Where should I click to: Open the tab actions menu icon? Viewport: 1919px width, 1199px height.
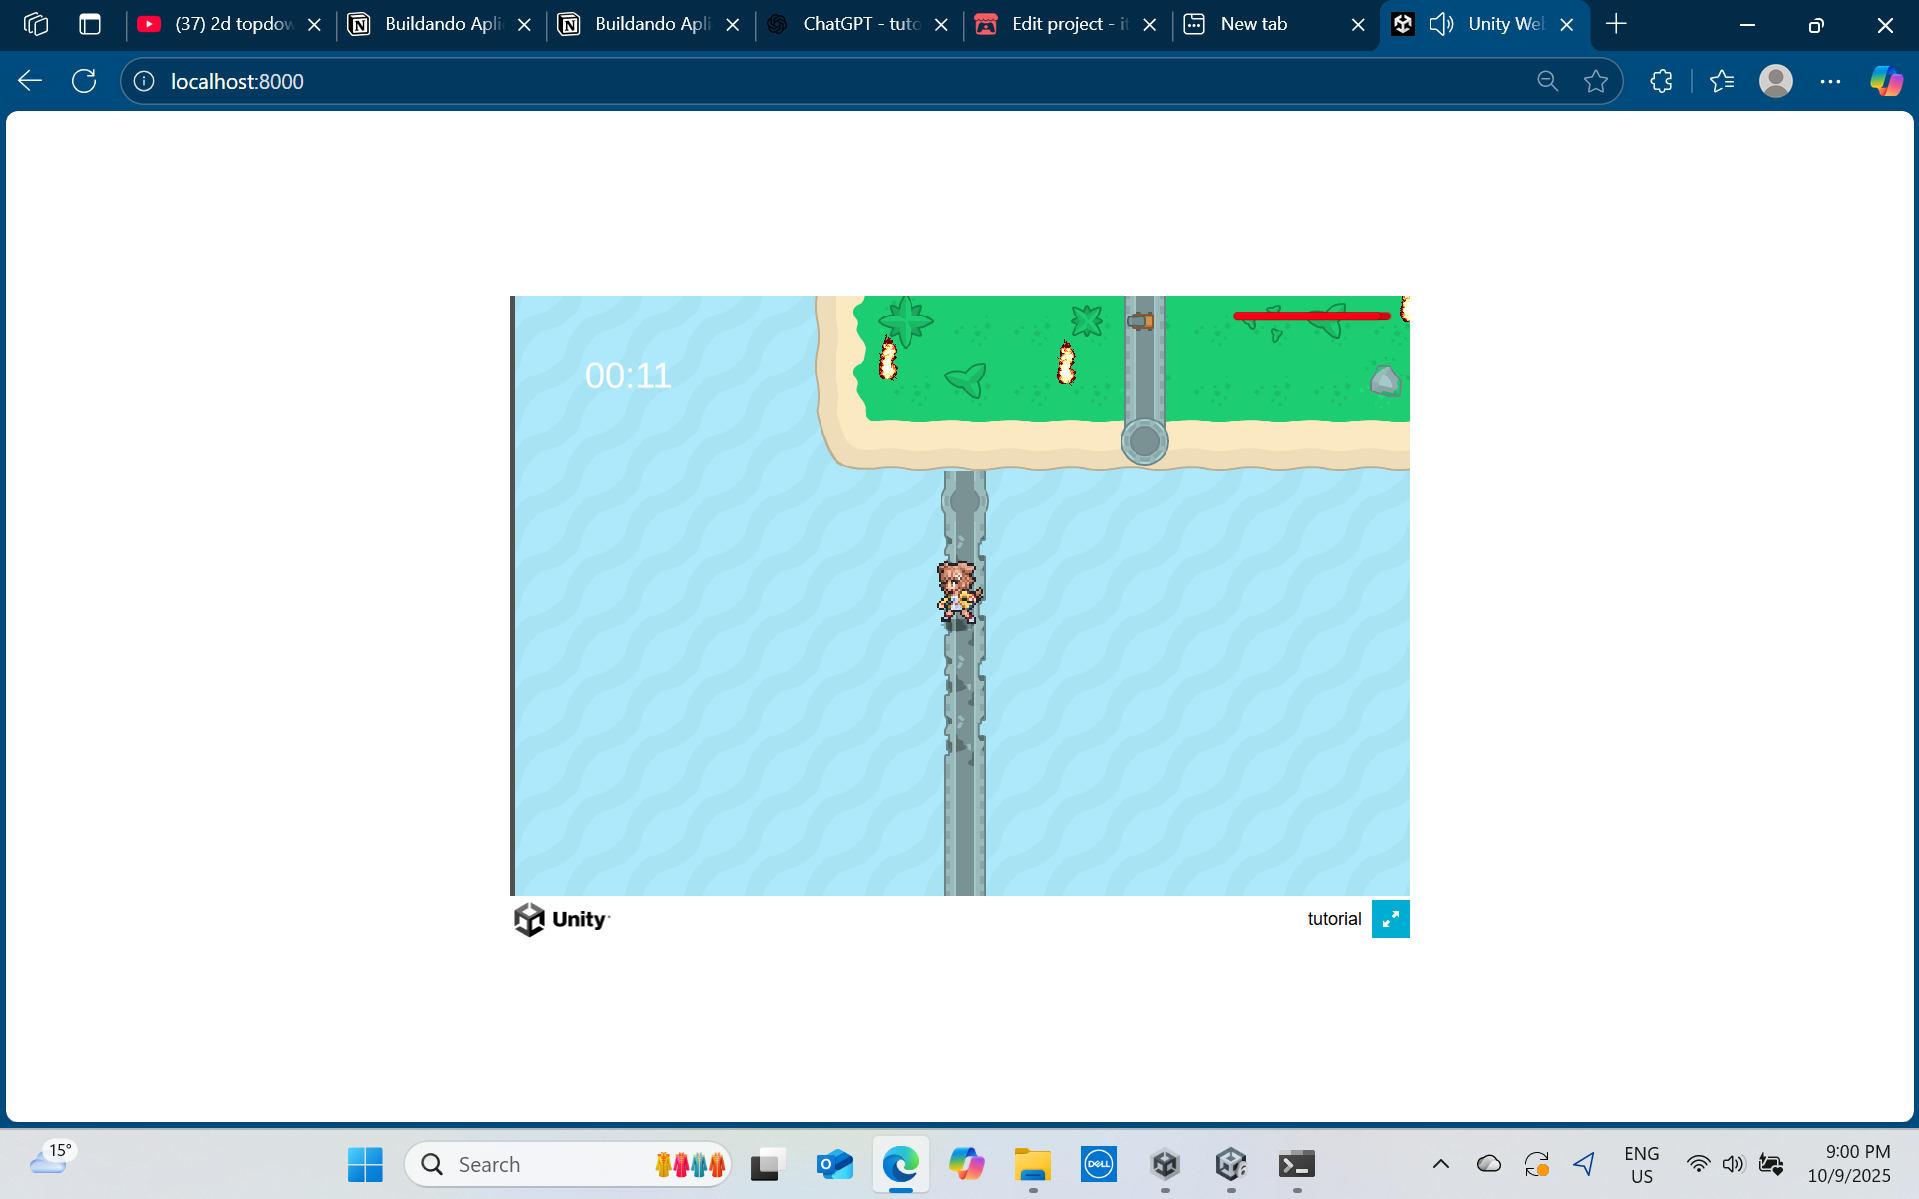90,24
